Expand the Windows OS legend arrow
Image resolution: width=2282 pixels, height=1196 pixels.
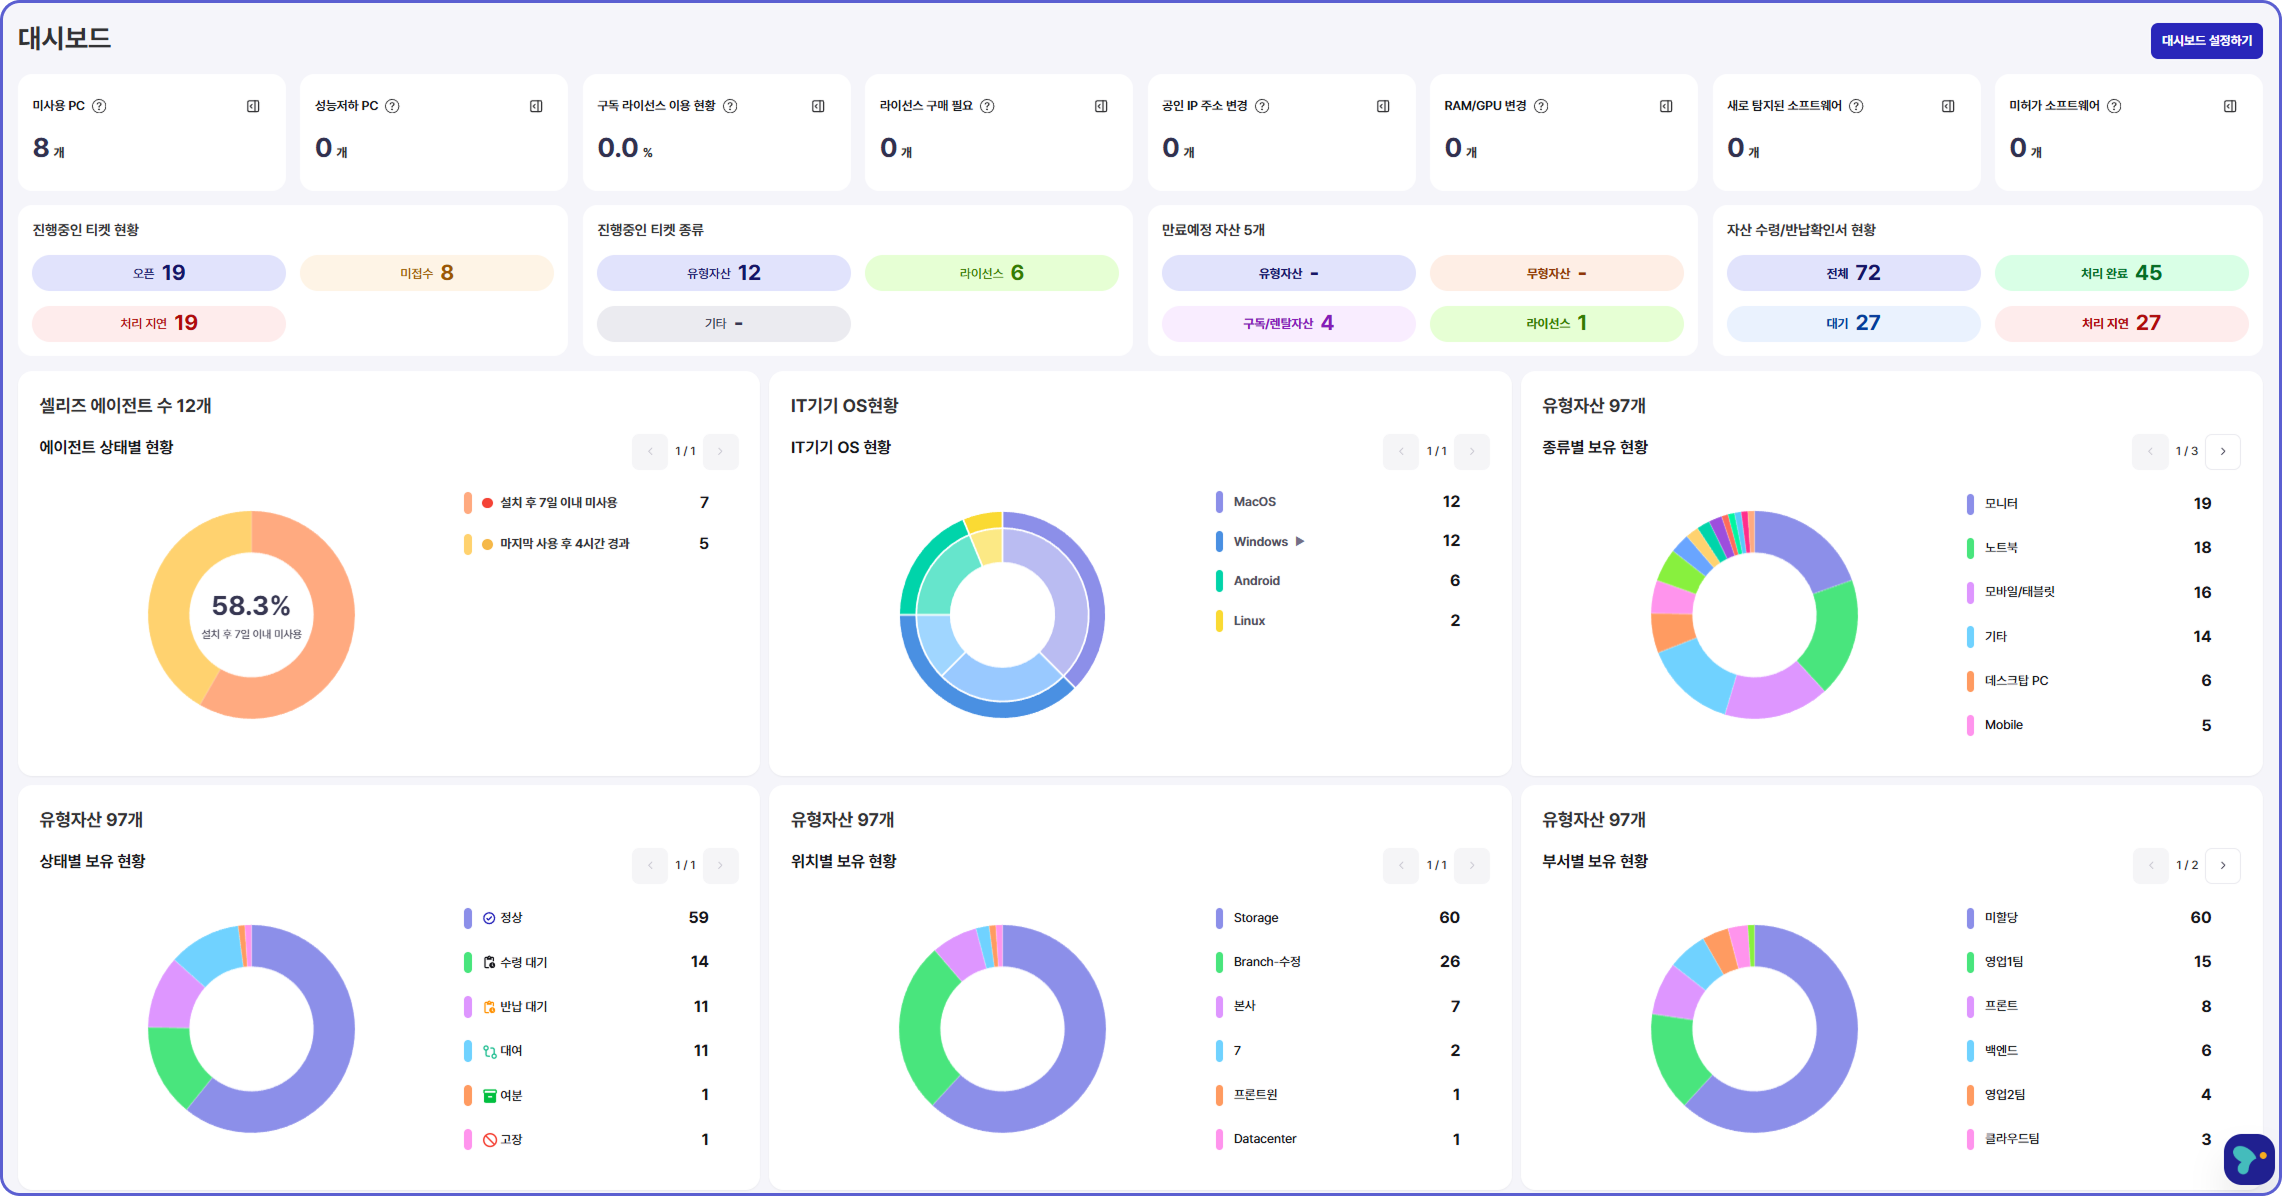[1300, 541]
